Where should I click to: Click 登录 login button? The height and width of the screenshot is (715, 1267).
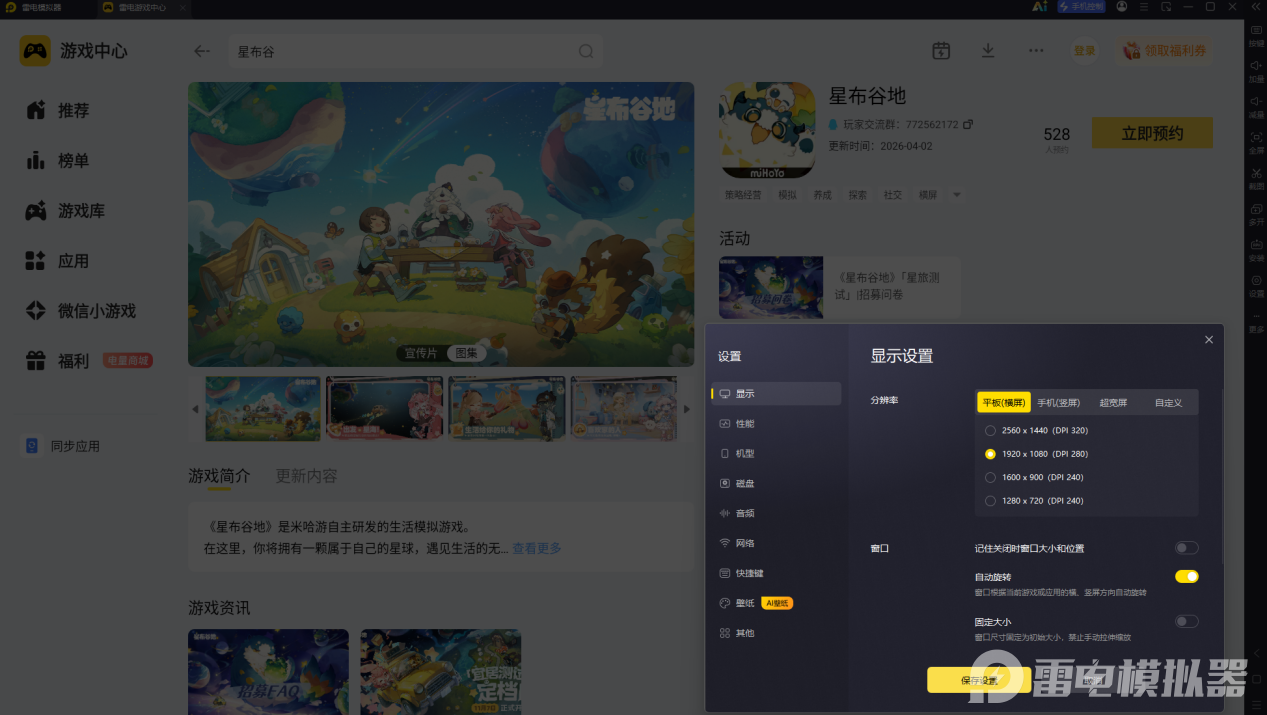[x=1084, y=51]
